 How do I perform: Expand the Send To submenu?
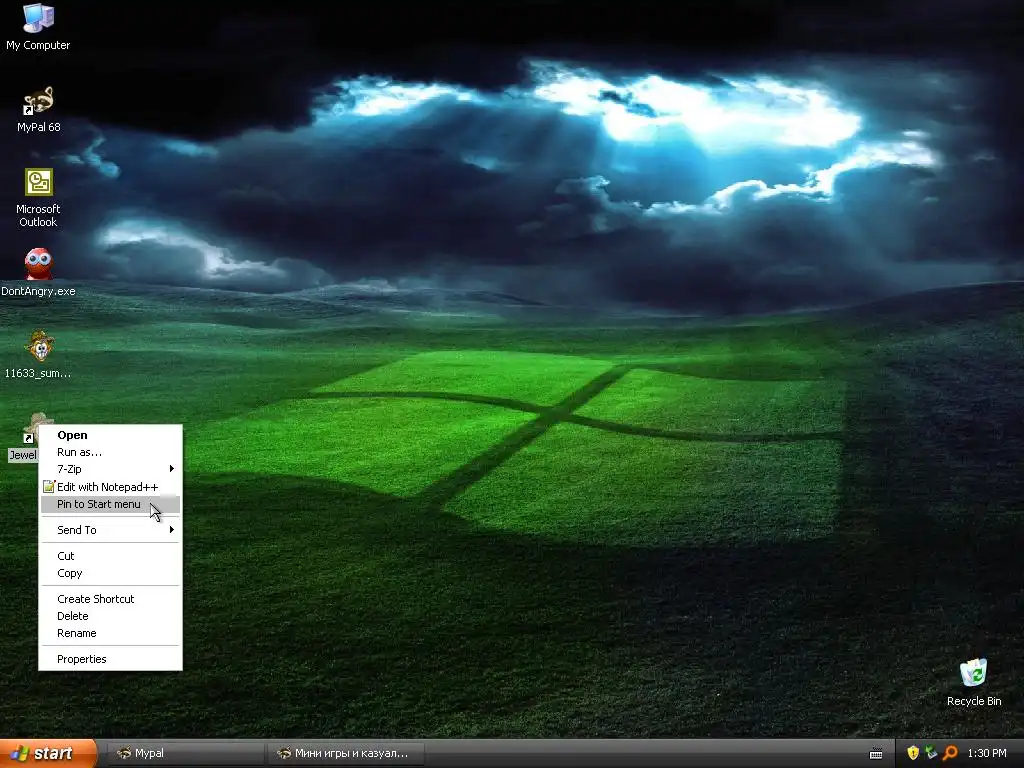pyautogui.click(x=110, y=530)
